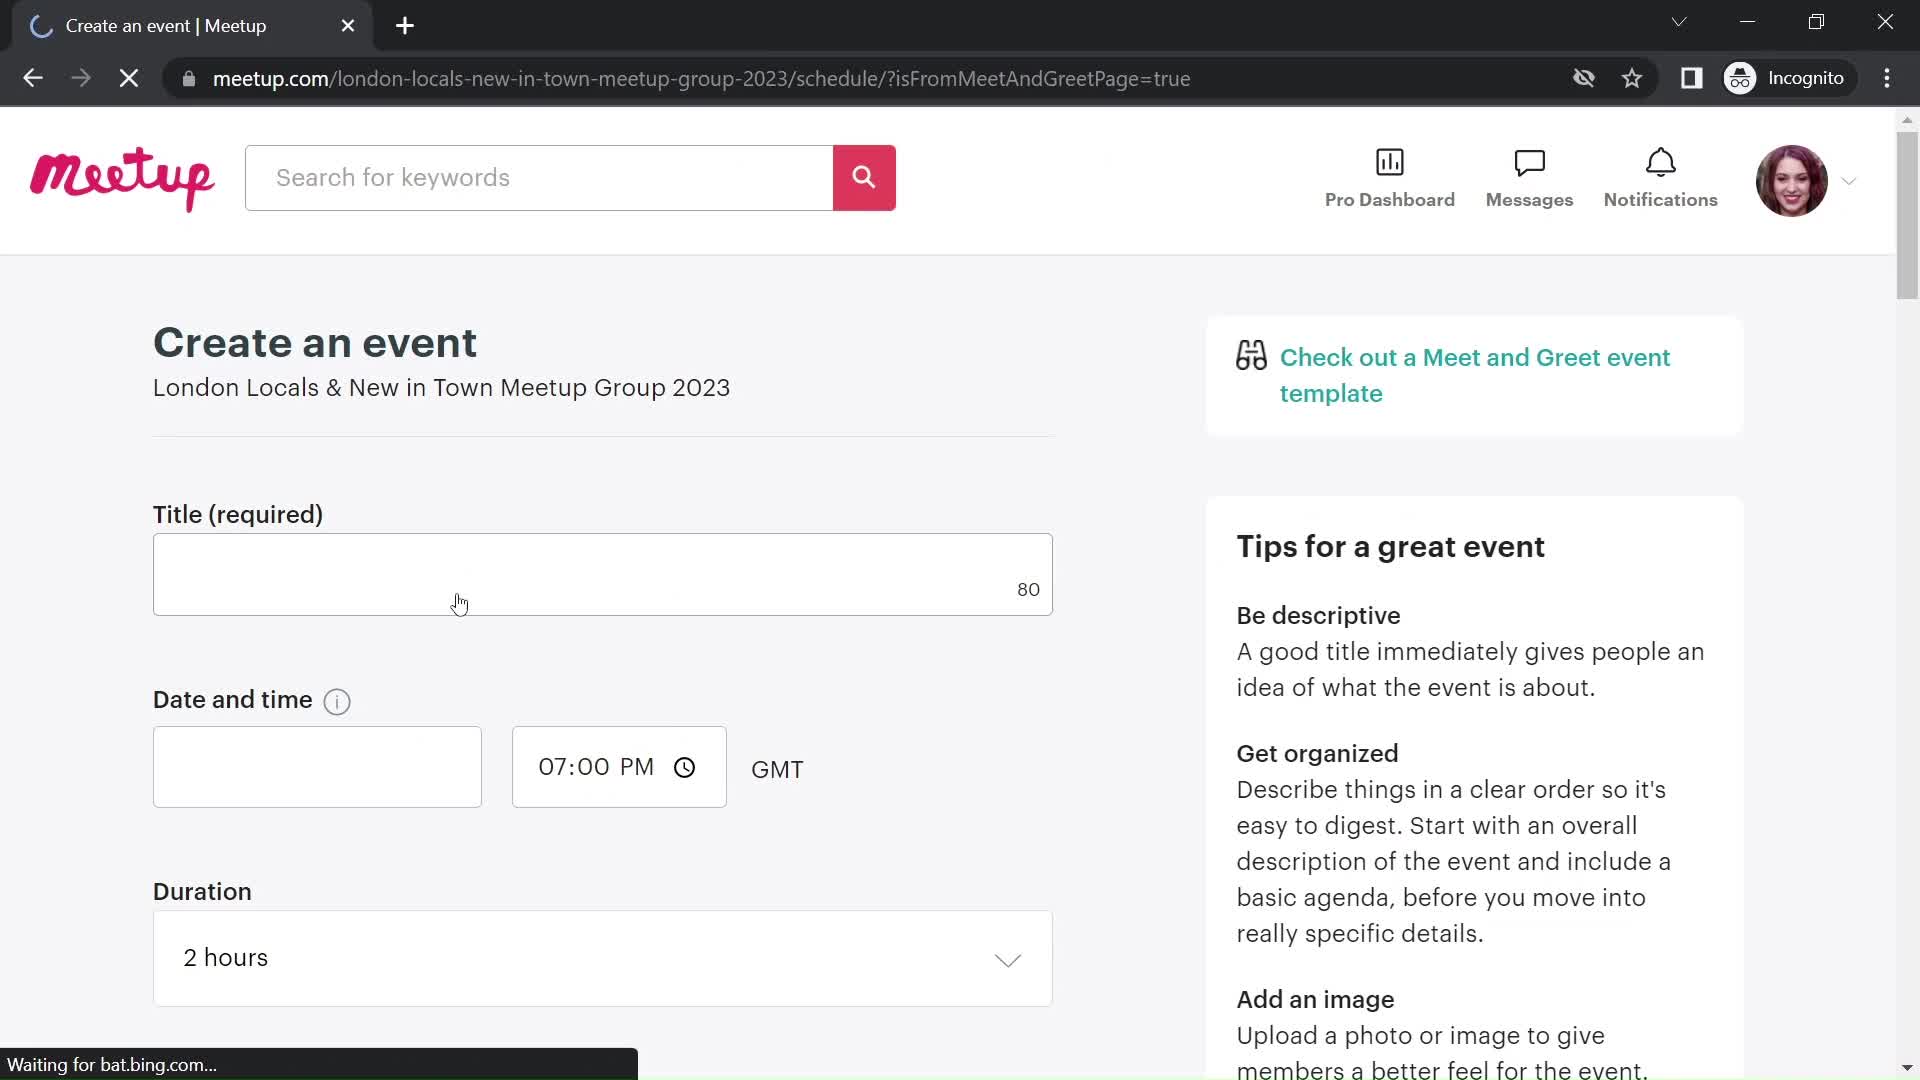This screenshot has height=1080, width=1920.
Task: Click the search magnifier icon
Action: click(x=864, y=178)
